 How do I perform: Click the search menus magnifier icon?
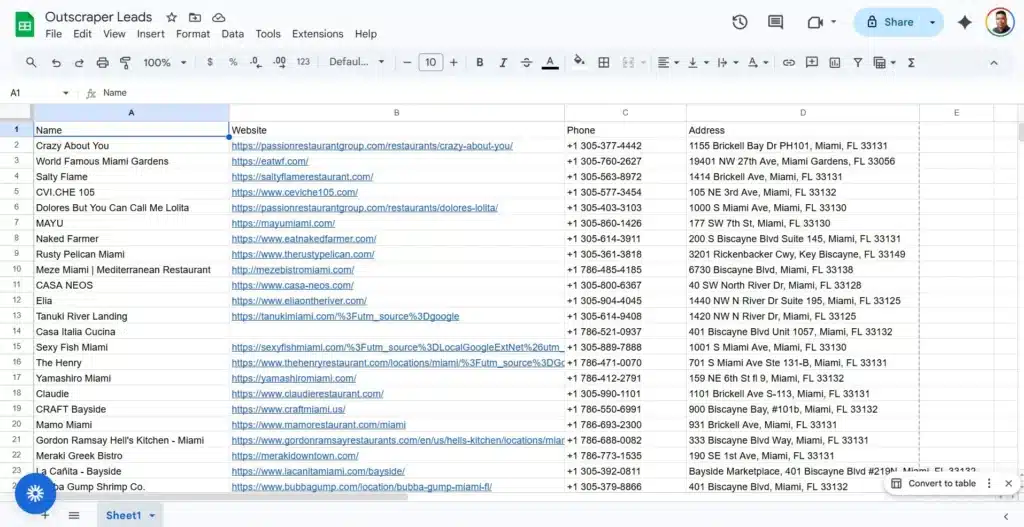[31, 63]
